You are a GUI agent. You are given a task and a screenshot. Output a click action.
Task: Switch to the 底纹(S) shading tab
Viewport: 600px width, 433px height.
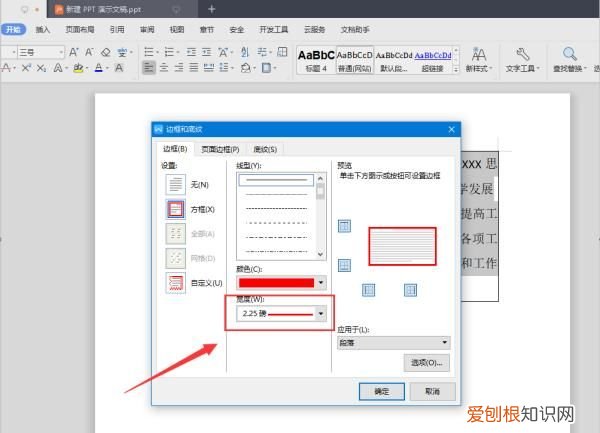tap(265, 149)
